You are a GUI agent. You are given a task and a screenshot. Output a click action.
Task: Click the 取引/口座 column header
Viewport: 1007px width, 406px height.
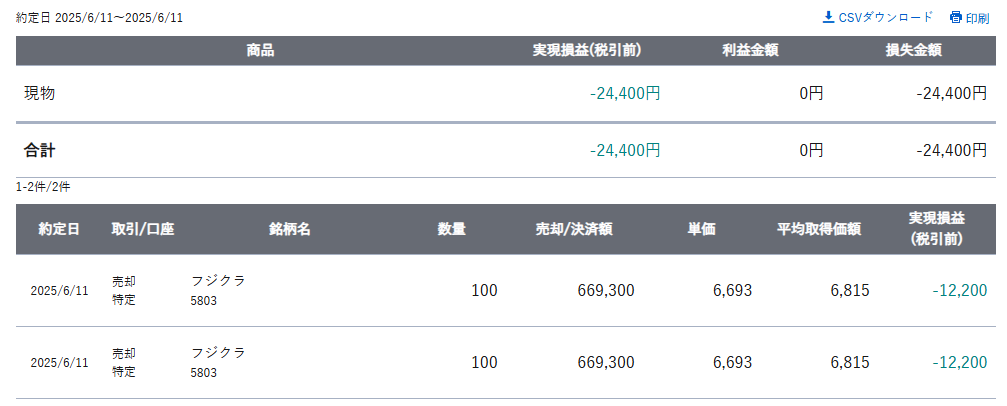(x=143, y=229)
